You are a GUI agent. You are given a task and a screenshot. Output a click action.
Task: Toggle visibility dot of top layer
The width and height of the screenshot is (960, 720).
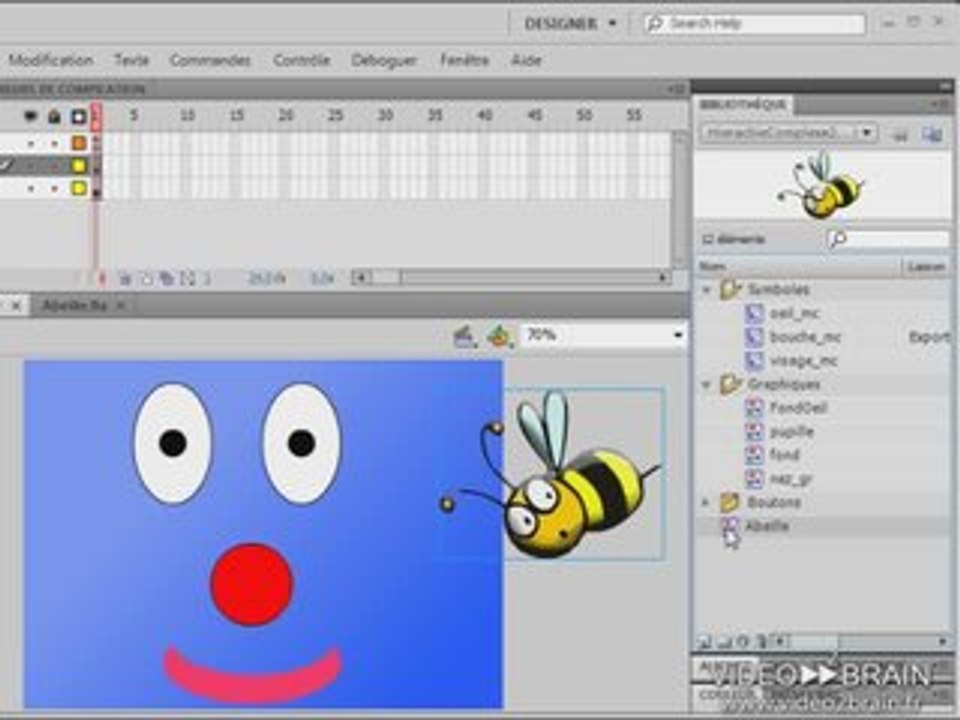tap(31, 143)
